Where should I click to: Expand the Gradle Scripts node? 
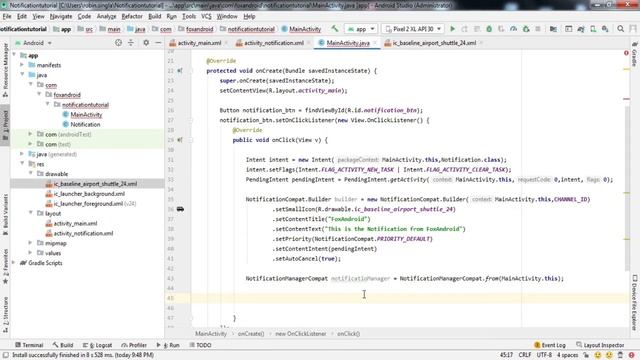pyautogui.click(x=14, y=263)
